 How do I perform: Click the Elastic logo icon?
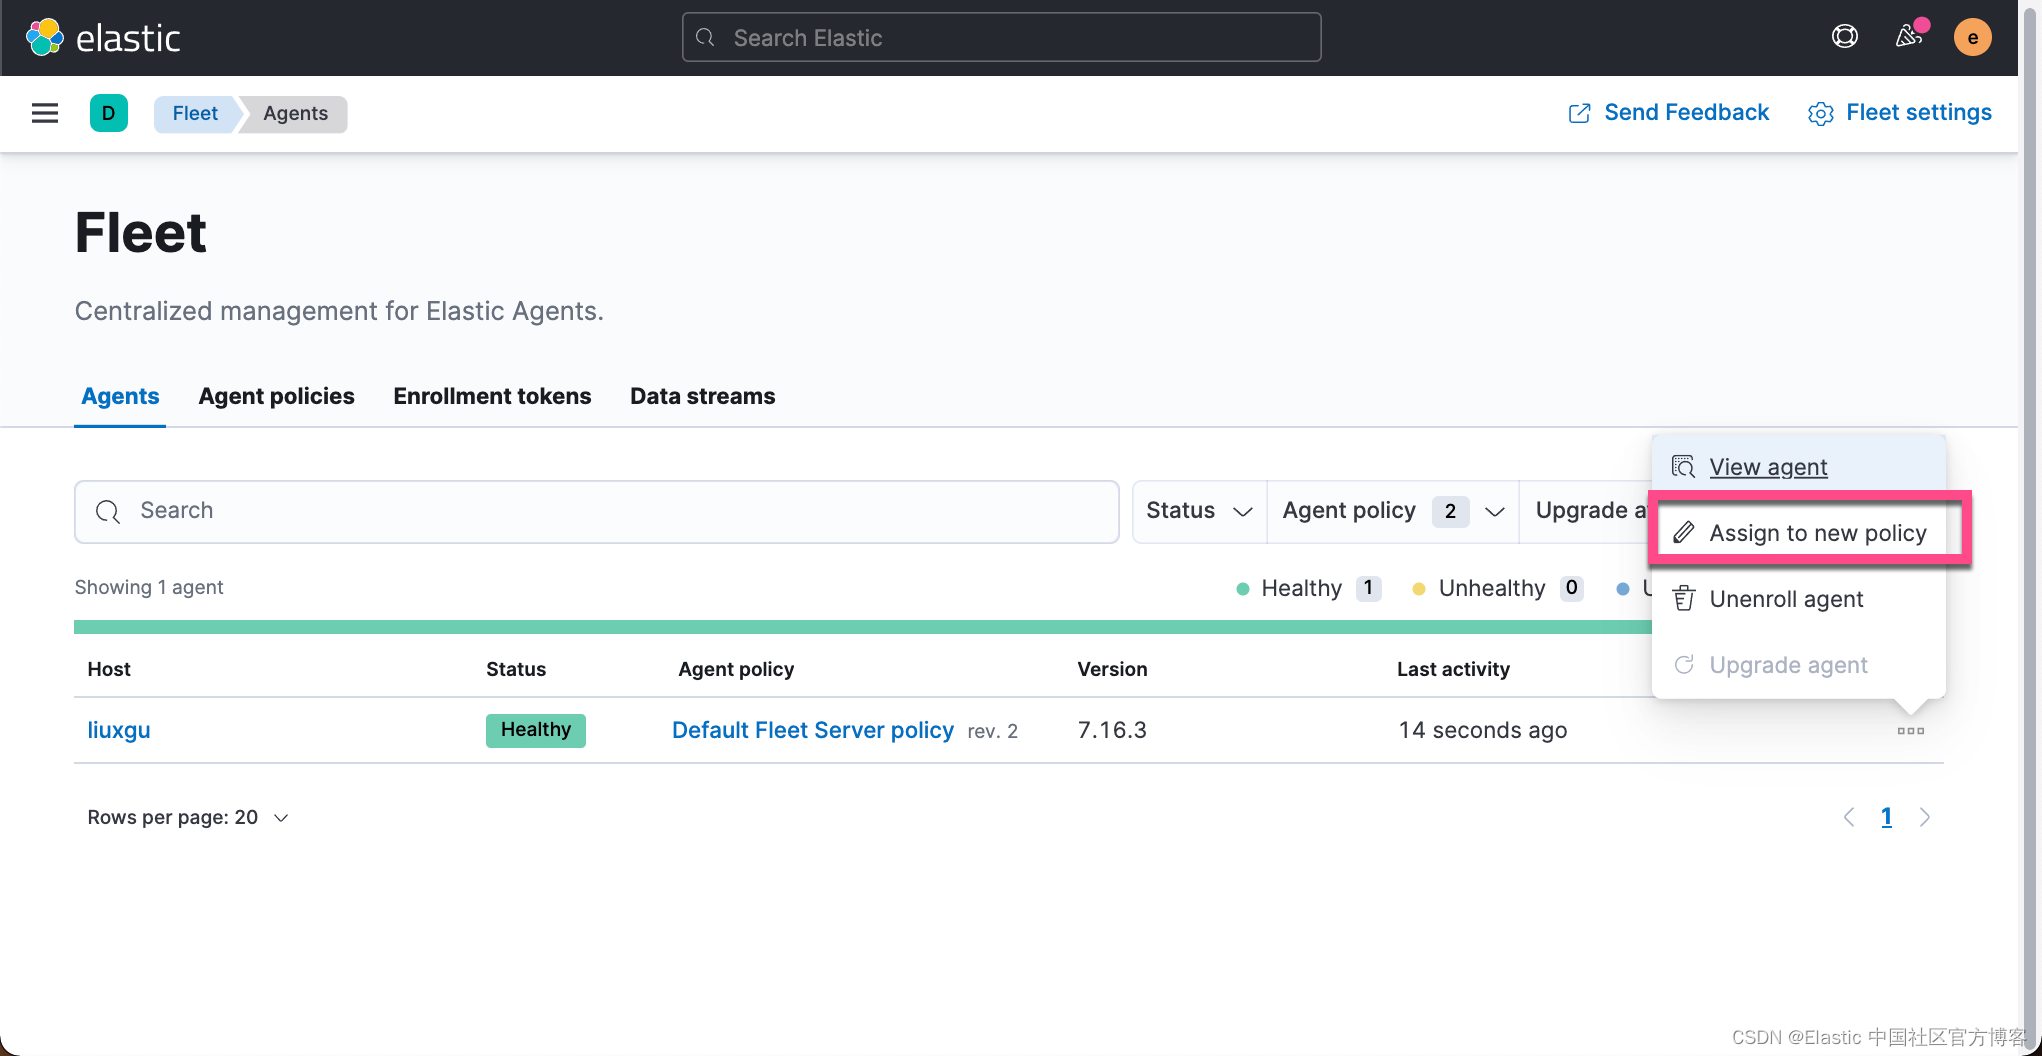[45, 38]
